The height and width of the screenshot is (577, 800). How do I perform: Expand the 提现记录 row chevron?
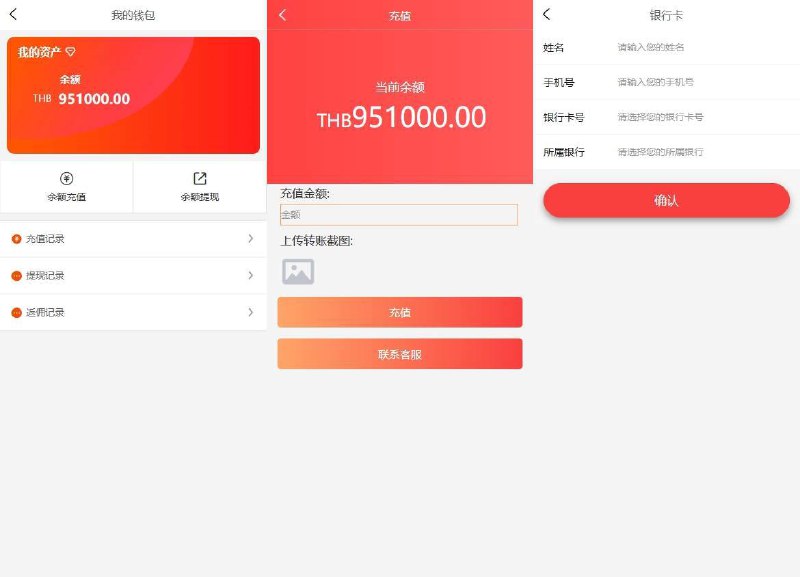click(251, 275)
